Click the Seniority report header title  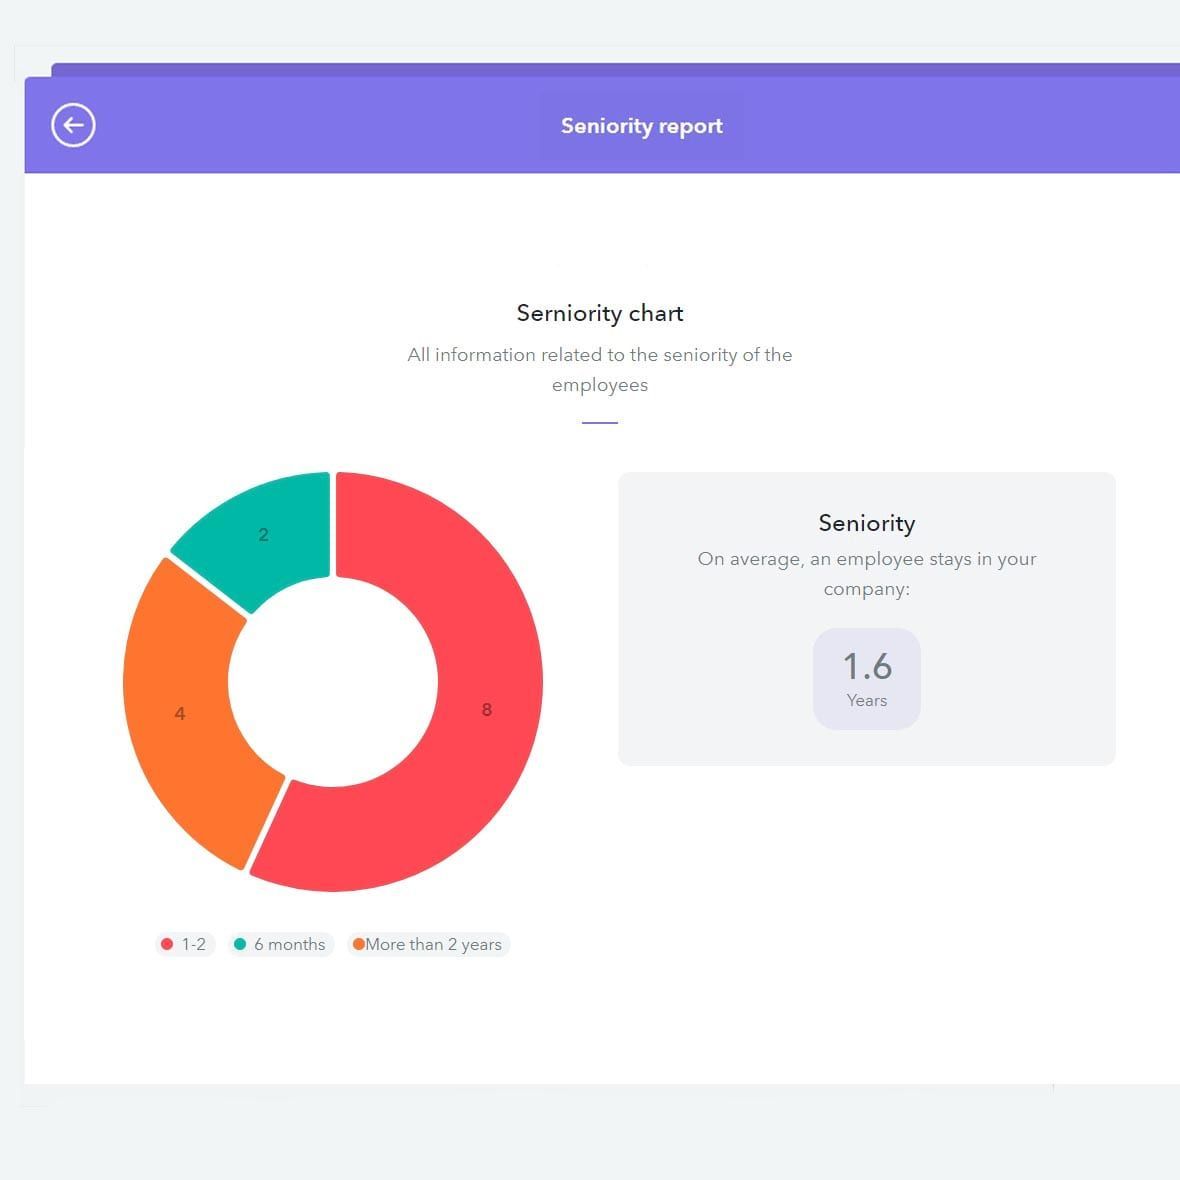(642, 126)
